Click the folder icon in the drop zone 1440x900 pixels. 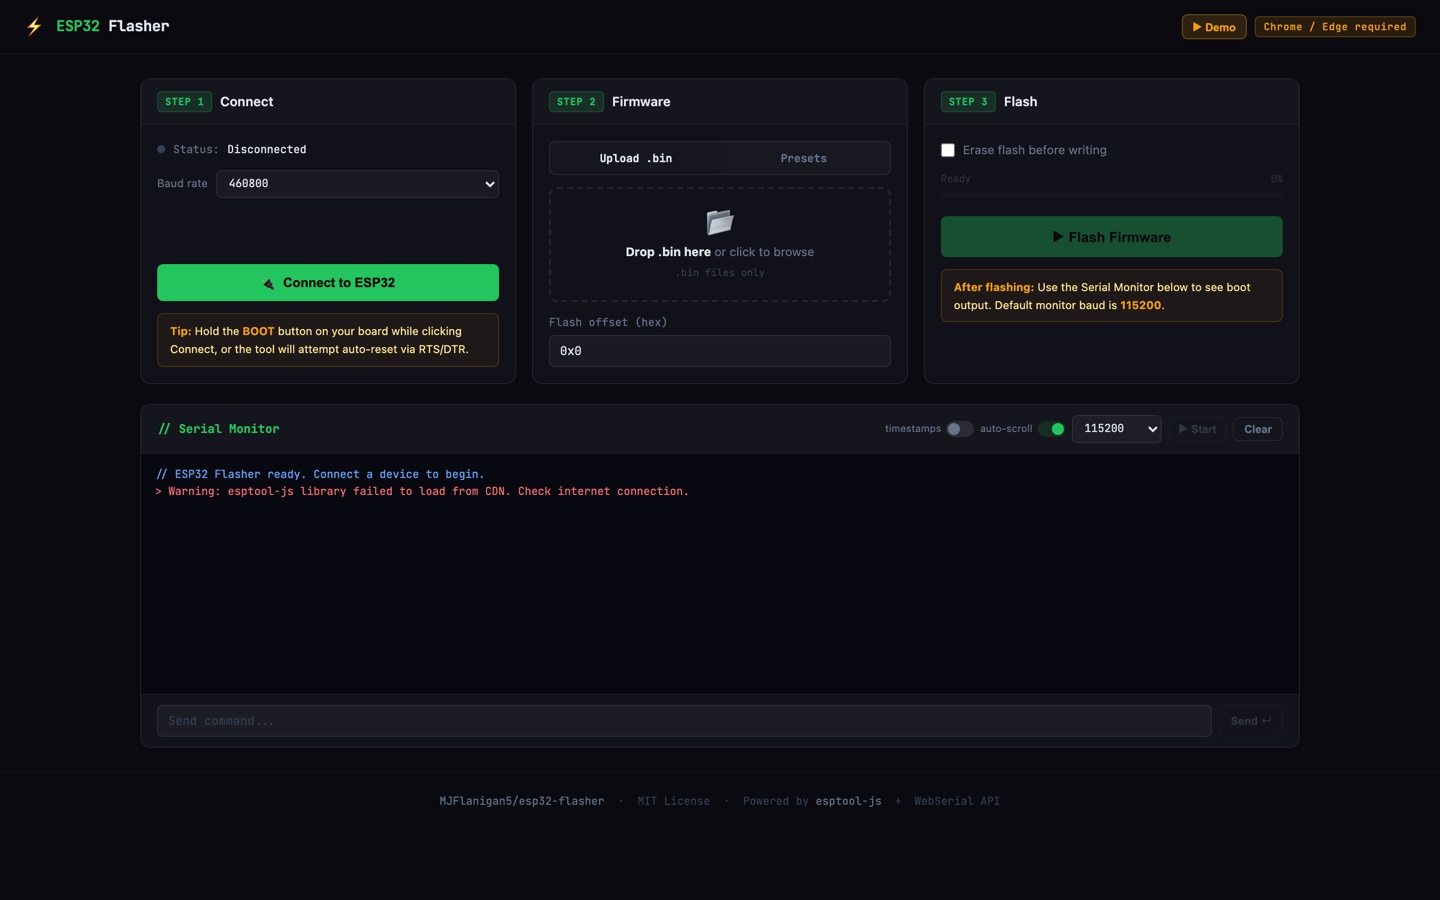pyautogui.click(x=719, y=222)
